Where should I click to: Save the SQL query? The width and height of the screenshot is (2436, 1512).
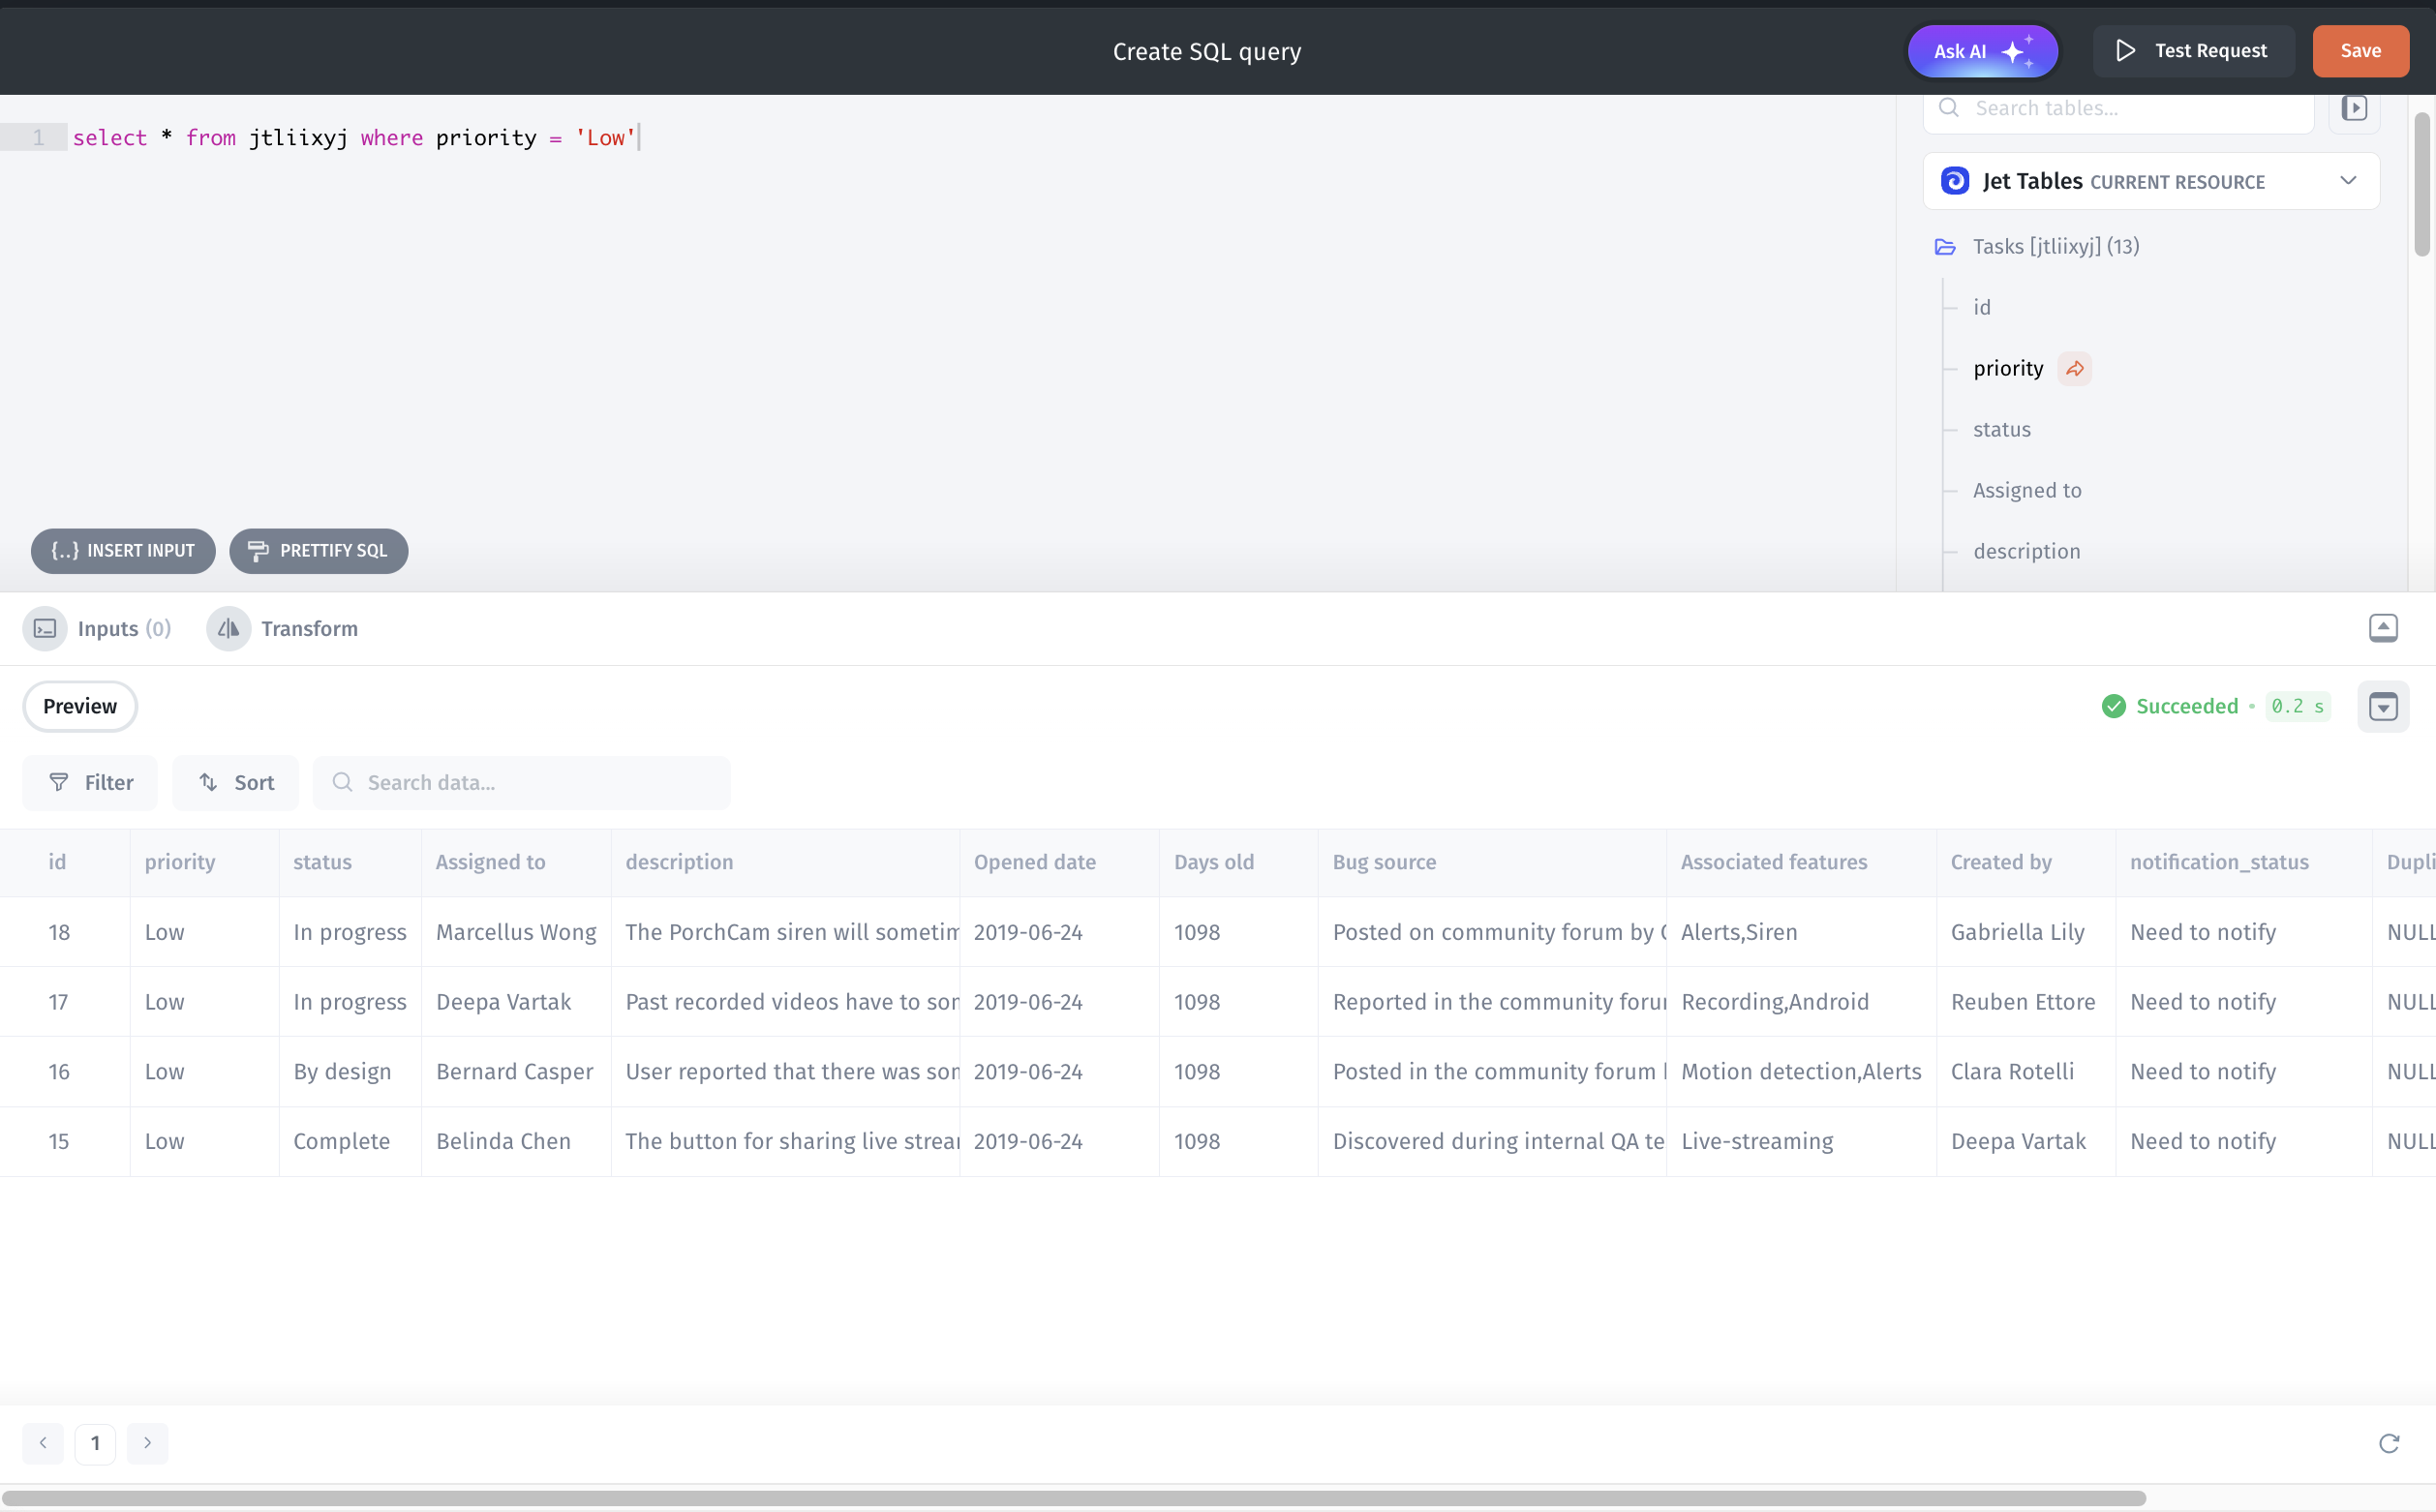coord(2359,51)
